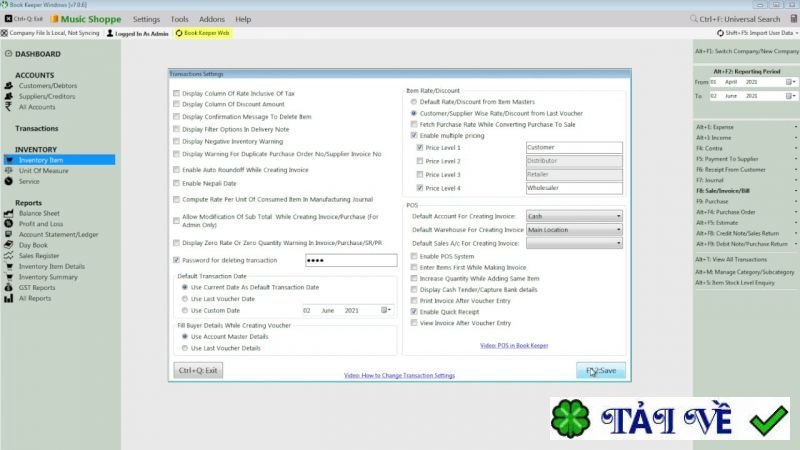
Task: Click the Logged In As Admin user icon
Action: pos(110,33)
